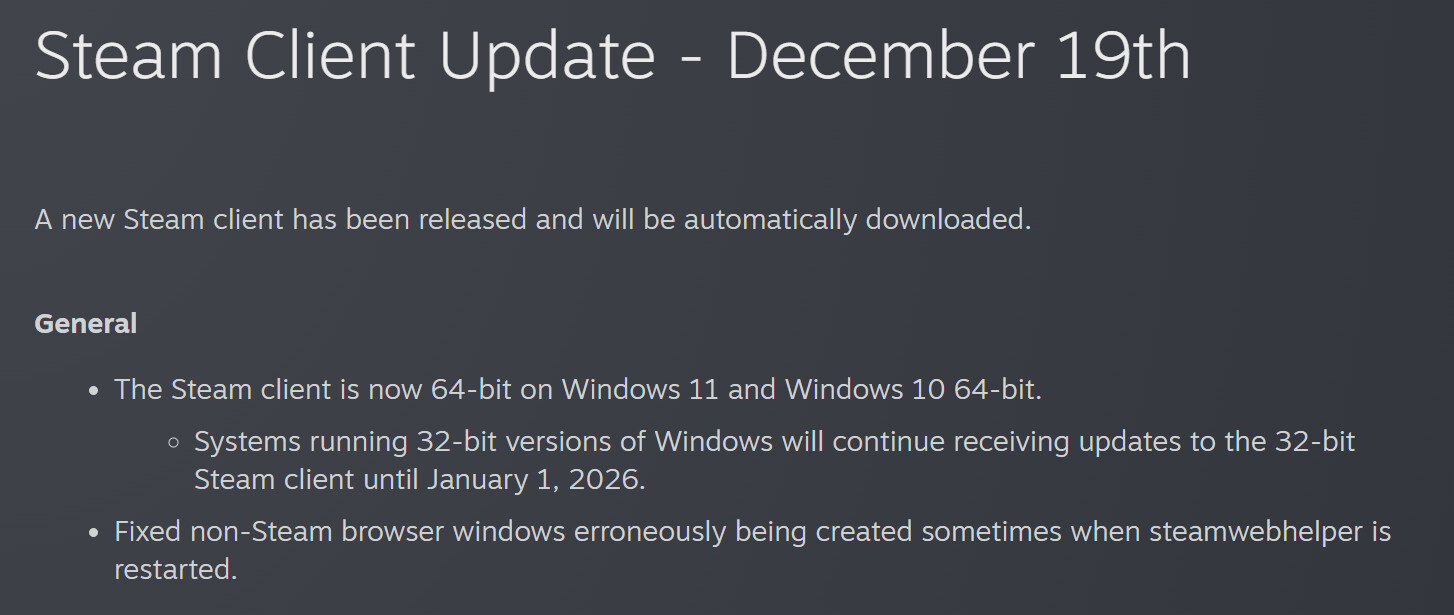This screenshot has height=615, width=1454.
Task: Click the sentence about automatic client download
Action: point(532,219)
